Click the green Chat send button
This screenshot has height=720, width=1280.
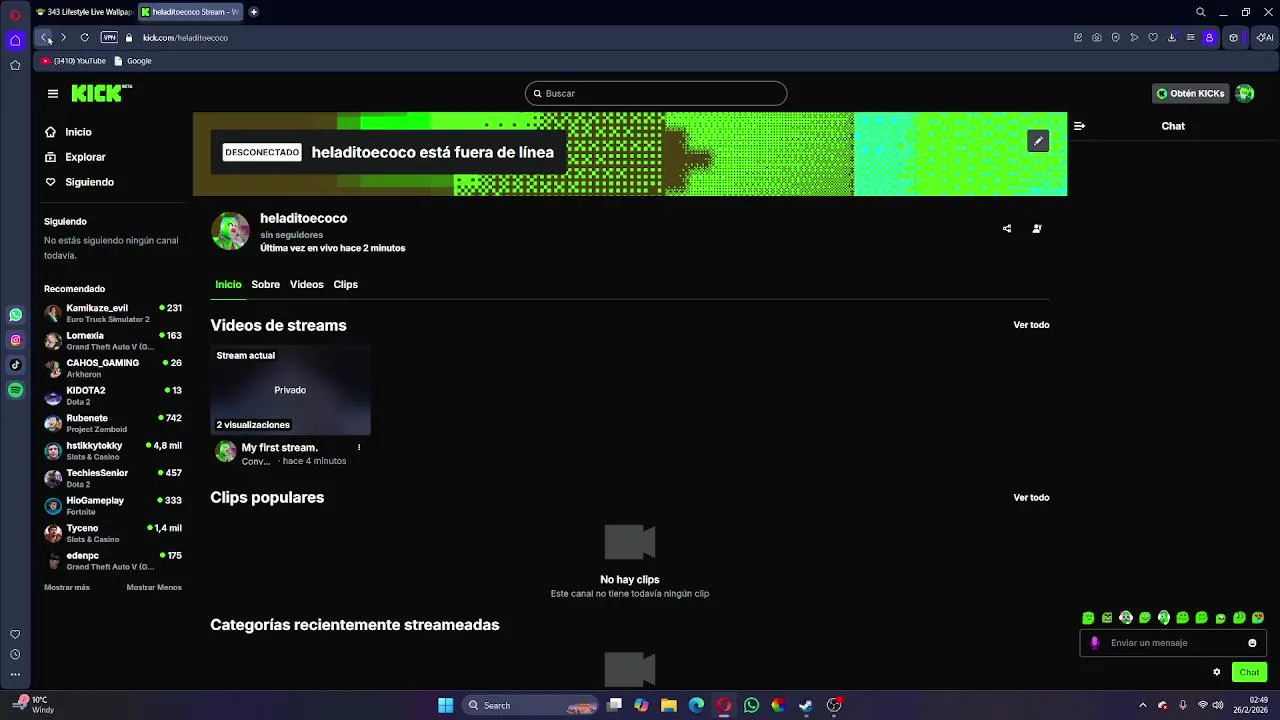click(x=1249, y=672)
